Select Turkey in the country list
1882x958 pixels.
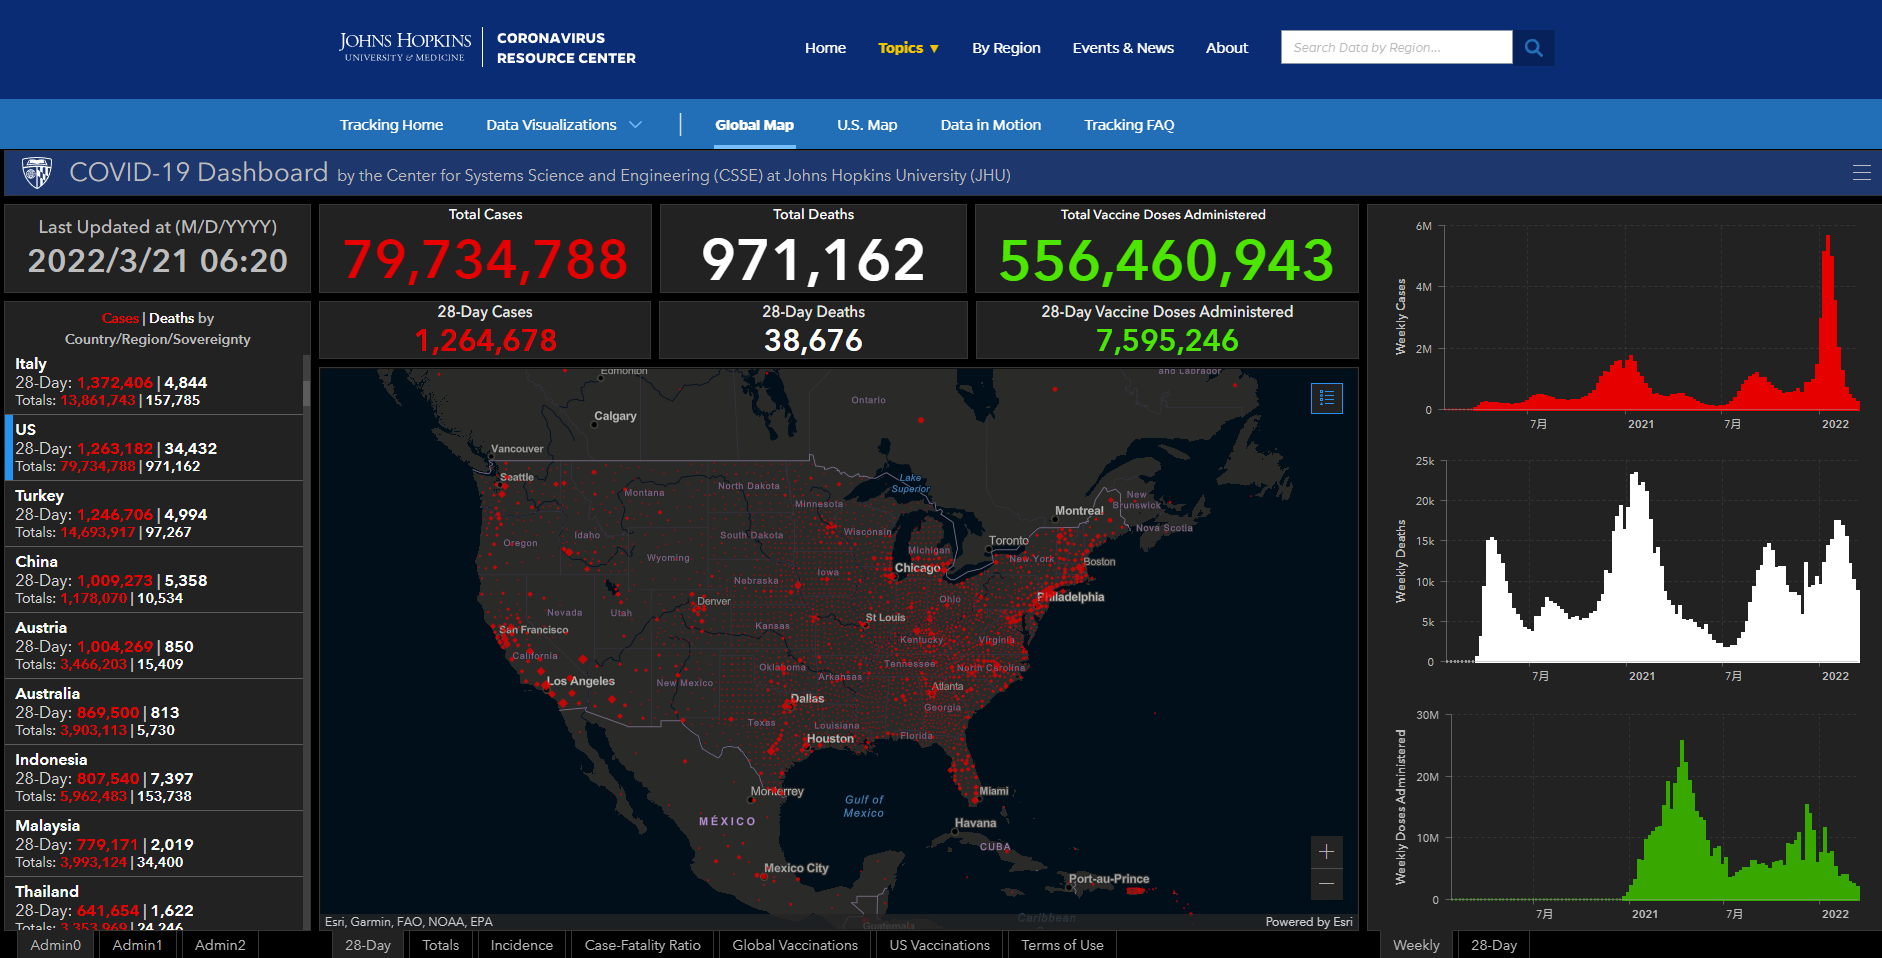point(153,514)
